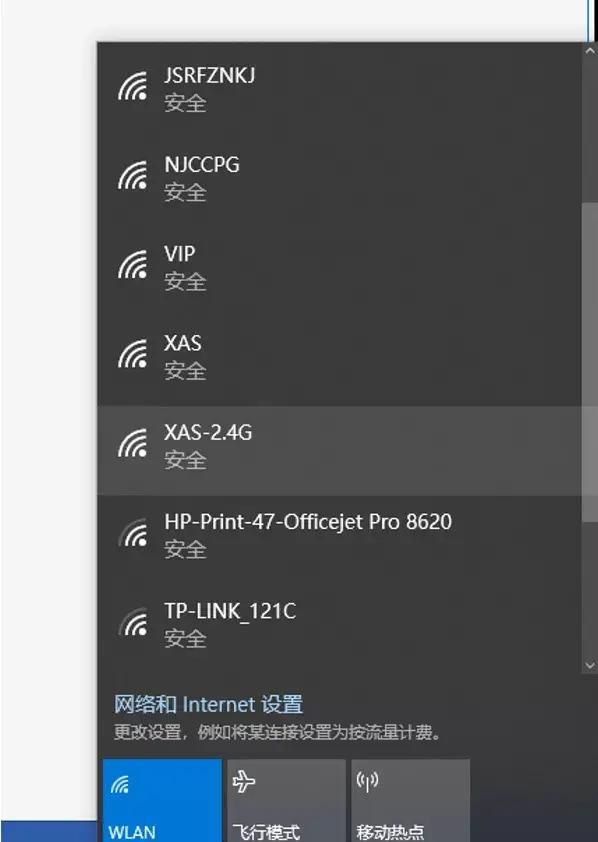The height and width of the screenshot is (842, 598).
Task: Click the Wi-Fi icon beside the XAS network
Action: click(x=133, y=353)
